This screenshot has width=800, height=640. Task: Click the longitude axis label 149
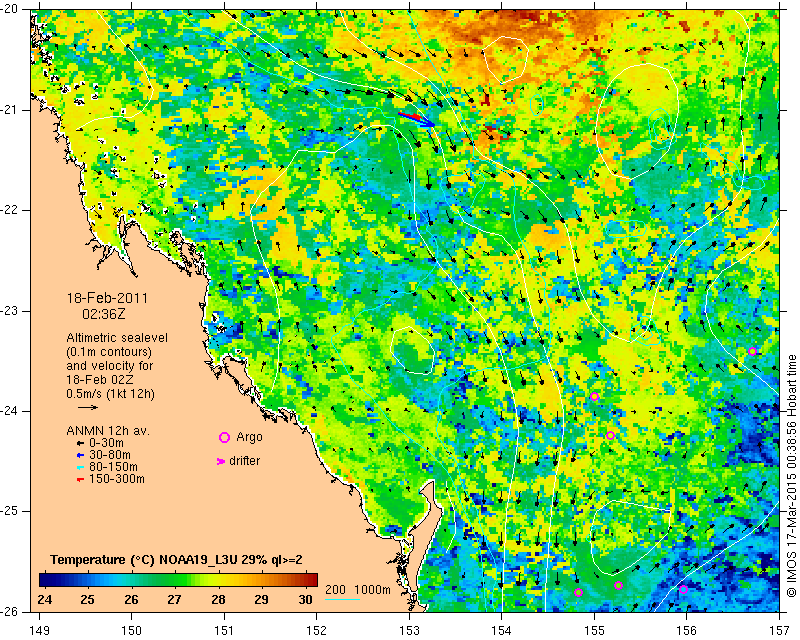click(x=40, y=631)
